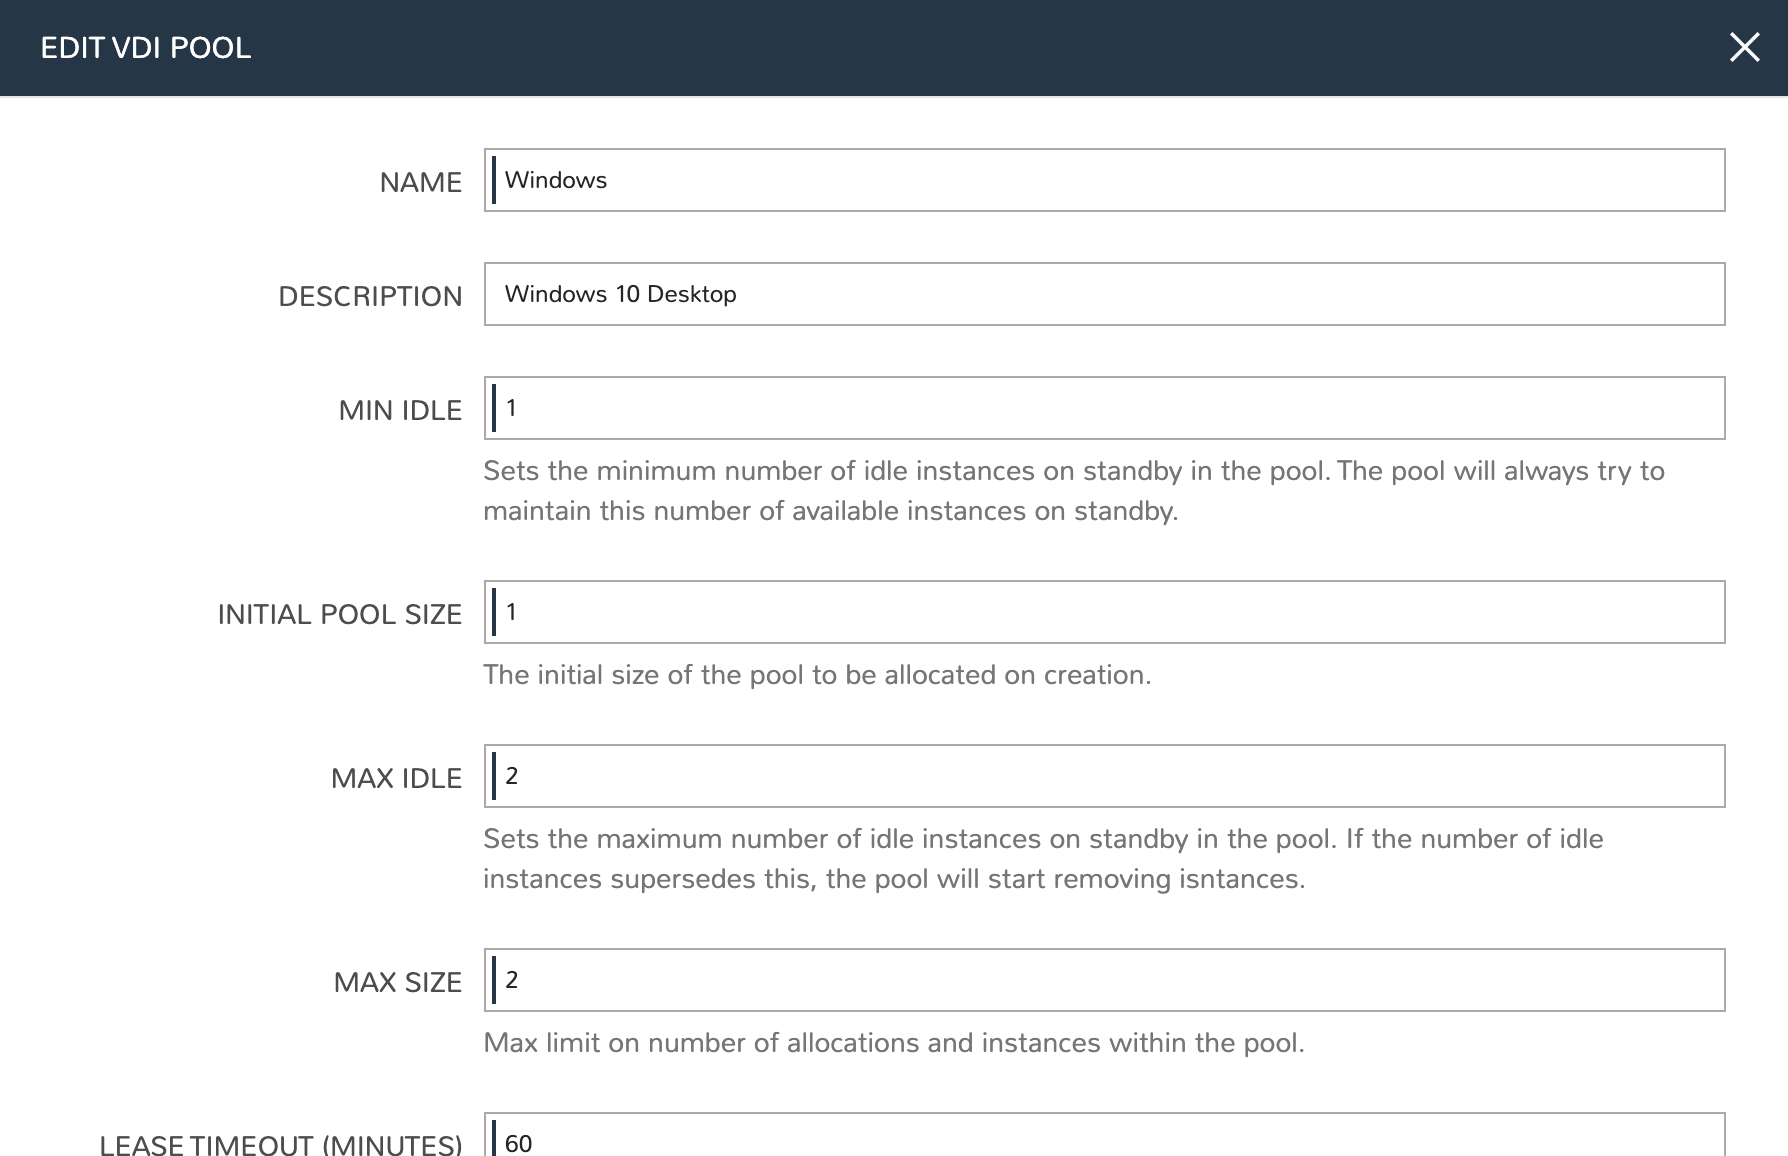
Task: Click the INITIAL POOL SIZE label
Action: [340, 614]
